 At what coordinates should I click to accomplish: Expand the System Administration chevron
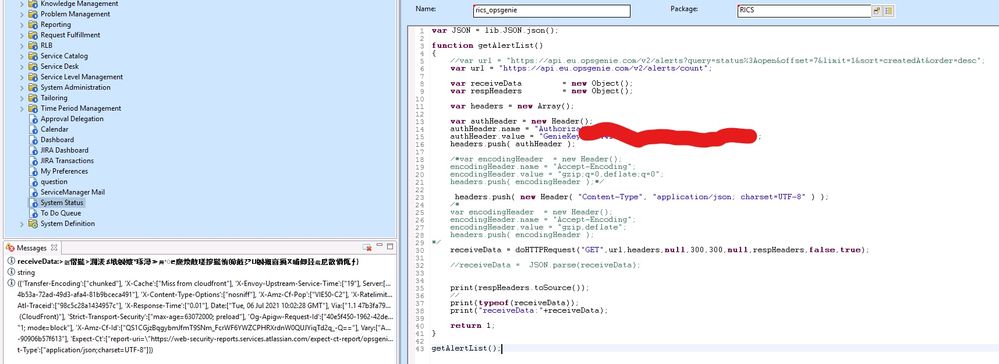click(x=22, y=87)
